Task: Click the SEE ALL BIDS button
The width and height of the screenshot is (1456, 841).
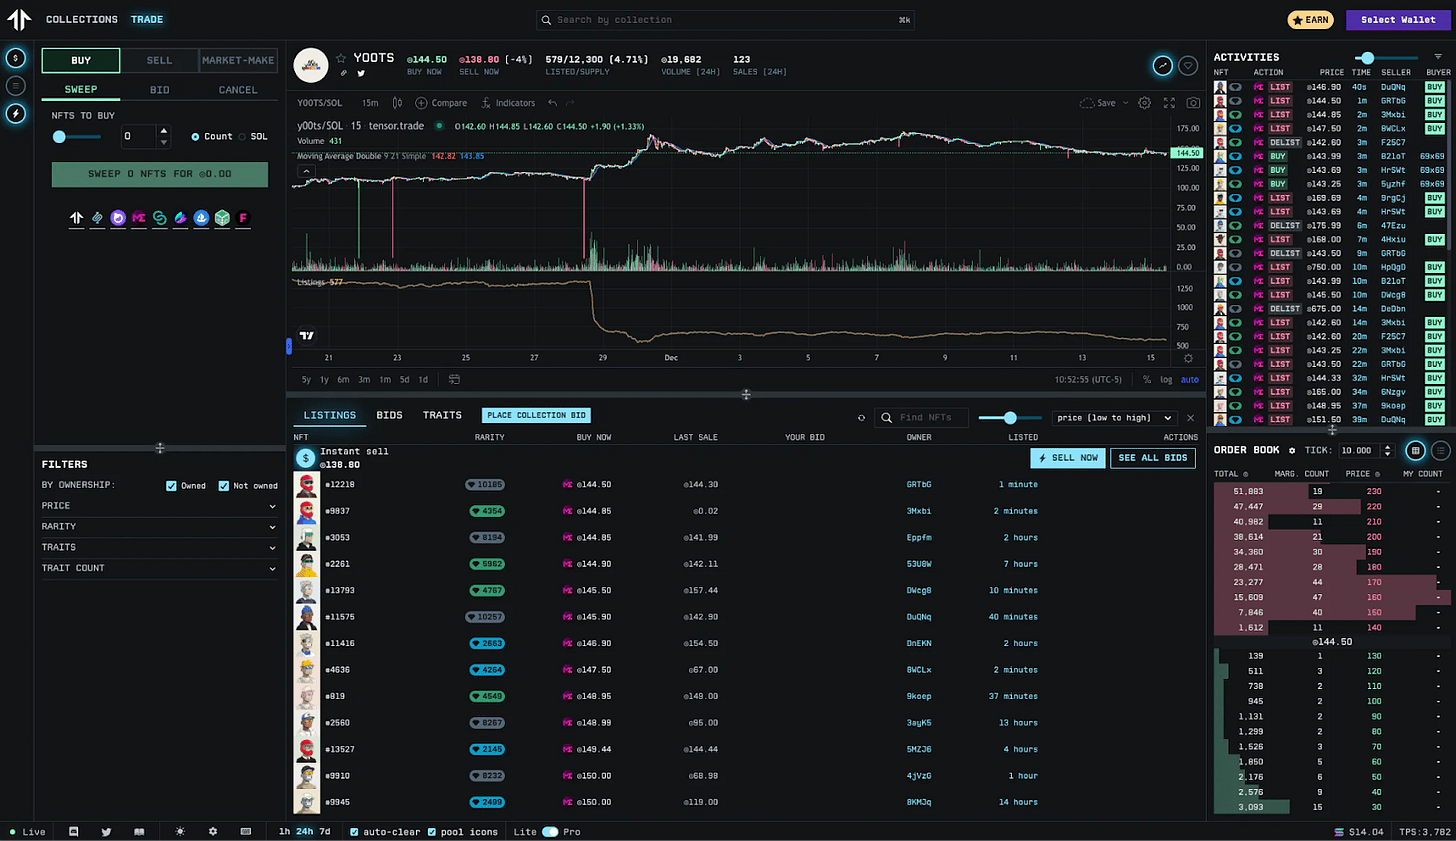Action: 1153,458
